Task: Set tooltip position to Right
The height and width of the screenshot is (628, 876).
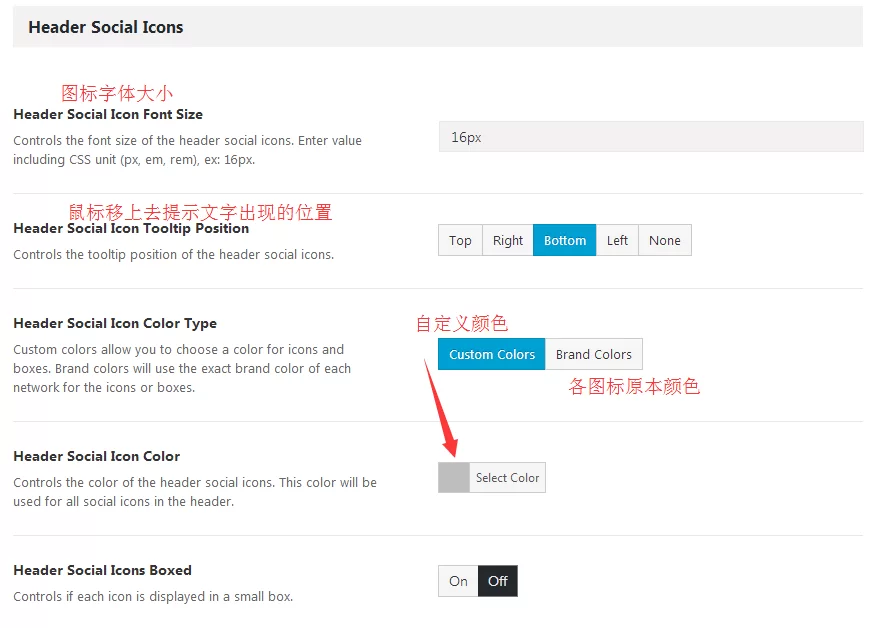Action: [x=508, y=240]
